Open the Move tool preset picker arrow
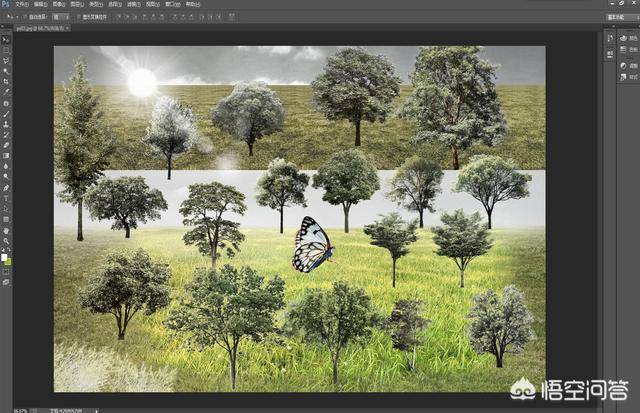The image size is (640, 413). pyautogui.click(x=14, y=17)
